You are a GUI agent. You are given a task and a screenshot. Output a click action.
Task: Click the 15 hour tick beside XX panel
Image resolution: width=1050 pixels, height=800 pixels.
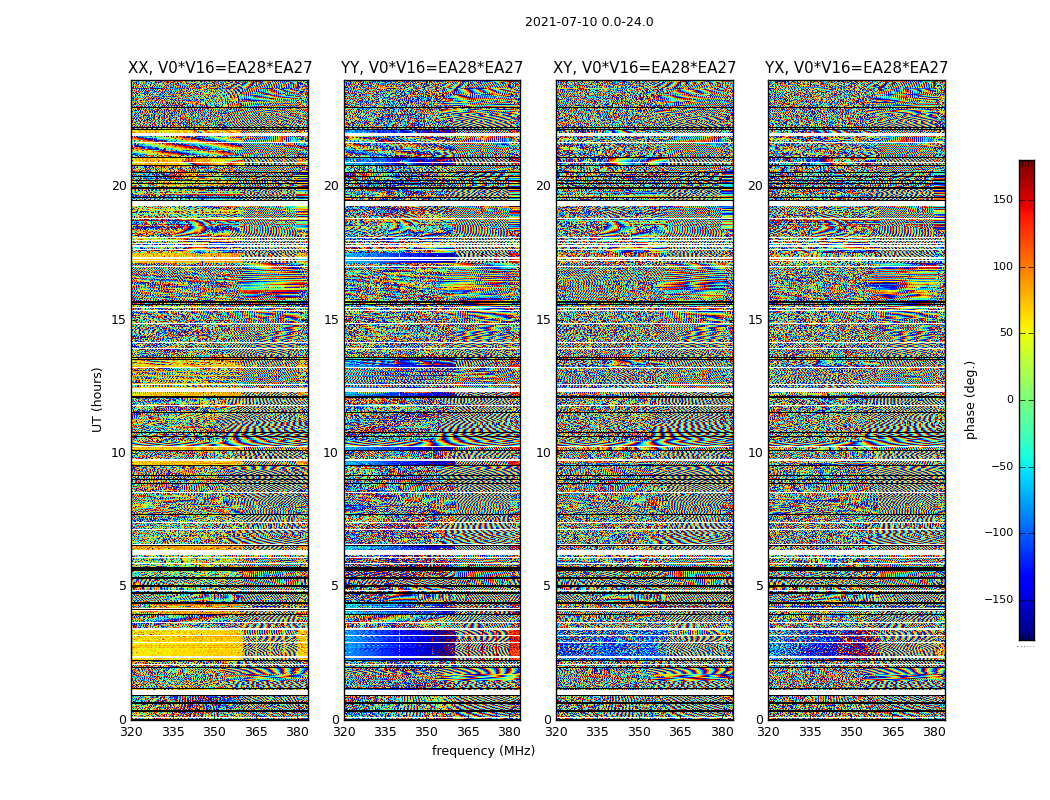coord(119,319)
